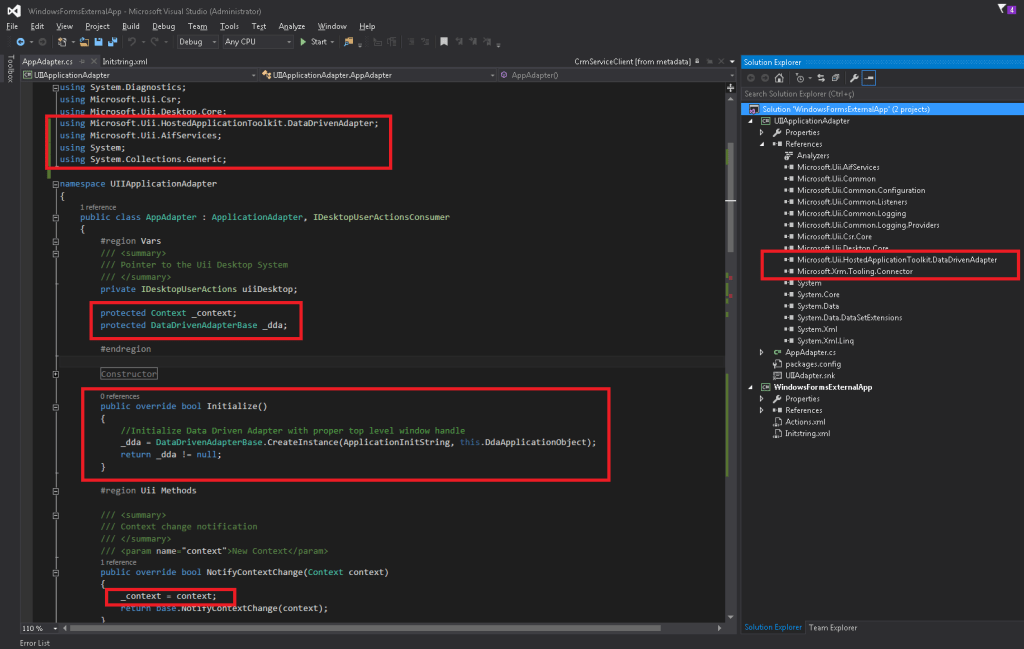Open the 110 % zoom level selector

(x=40, y=628)
